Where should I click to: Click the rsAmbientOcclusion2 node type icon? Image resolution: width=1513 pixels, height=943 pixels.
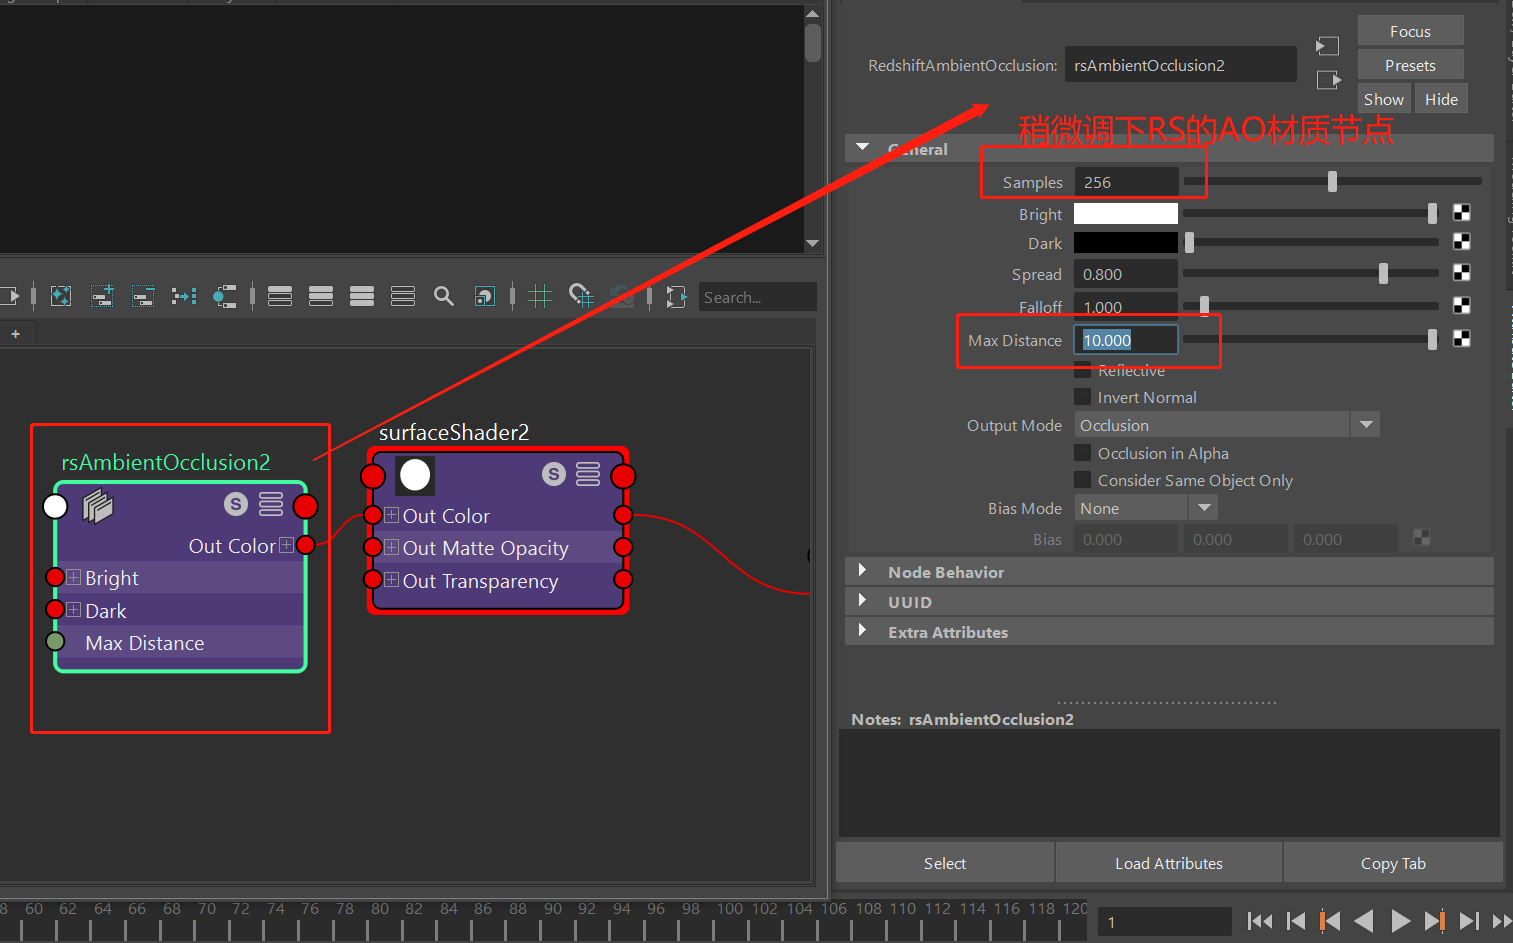click(97, 507)
